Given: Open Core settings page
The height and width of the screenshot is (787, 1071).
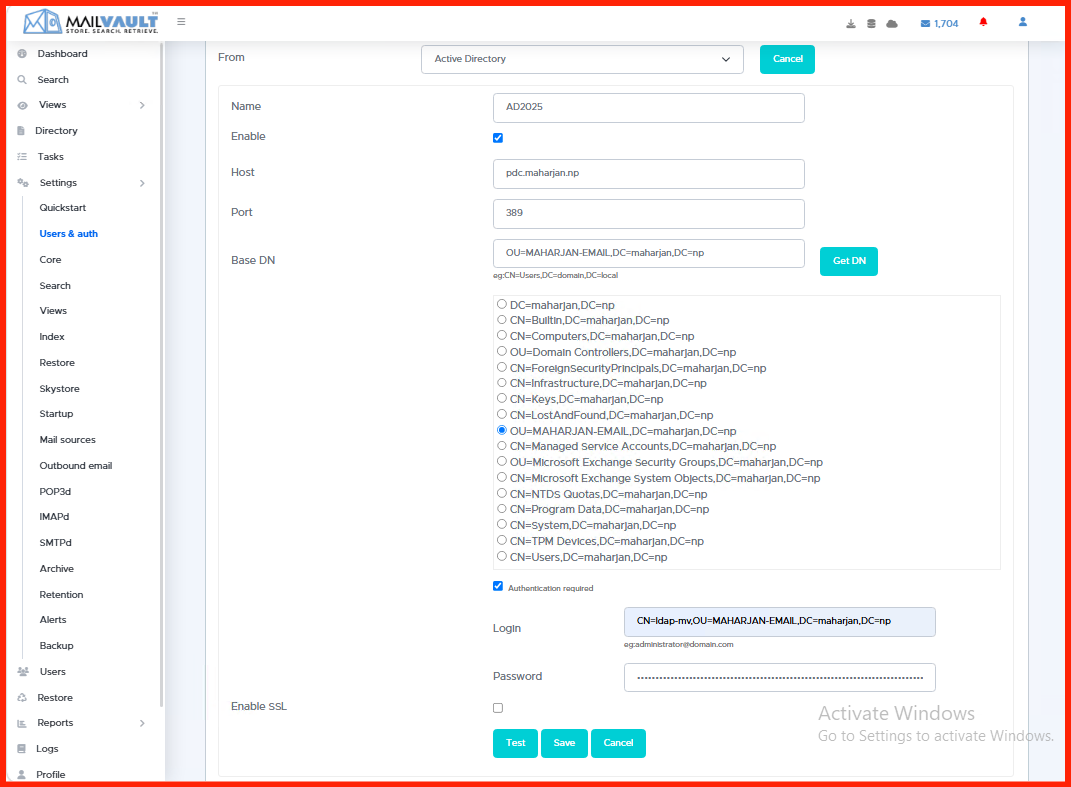Looking at the screenshot, I should [x=51, y=260].
